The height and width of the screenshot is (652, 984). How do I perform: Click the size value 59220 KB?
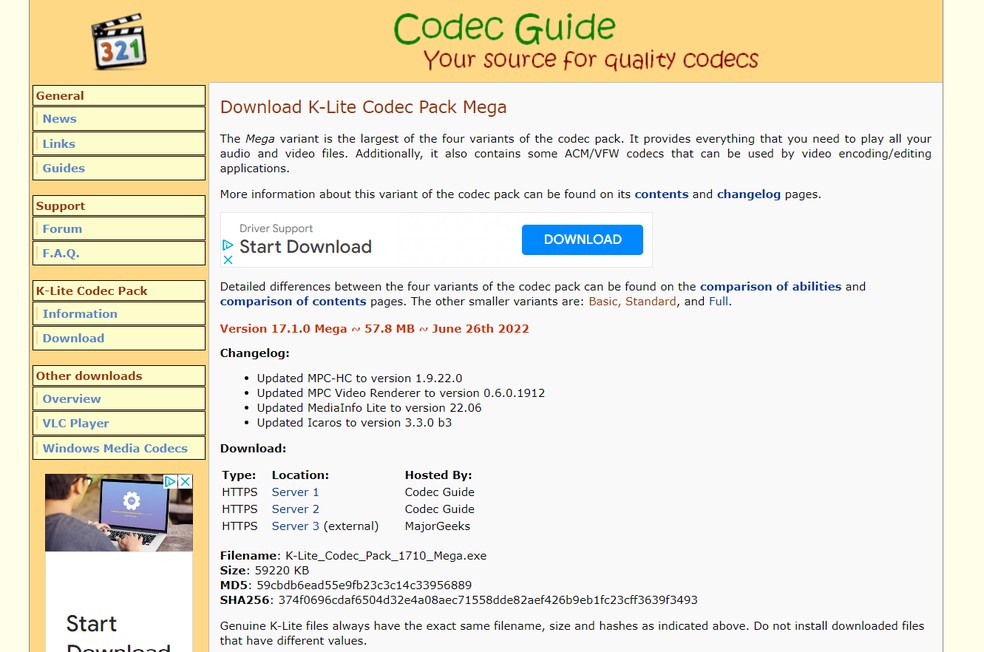(x=282, y=571)
